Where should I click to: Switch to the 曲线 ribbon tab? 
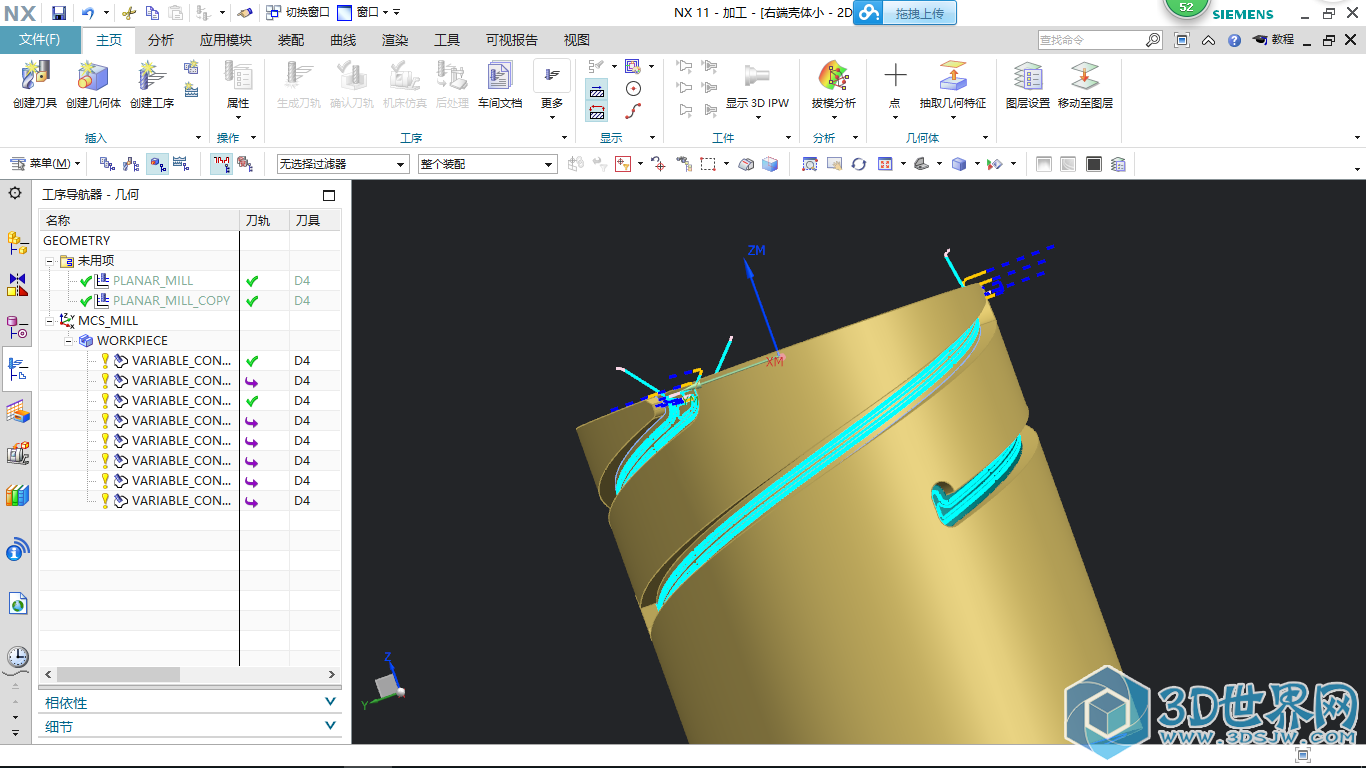click(x=343, y=40)
